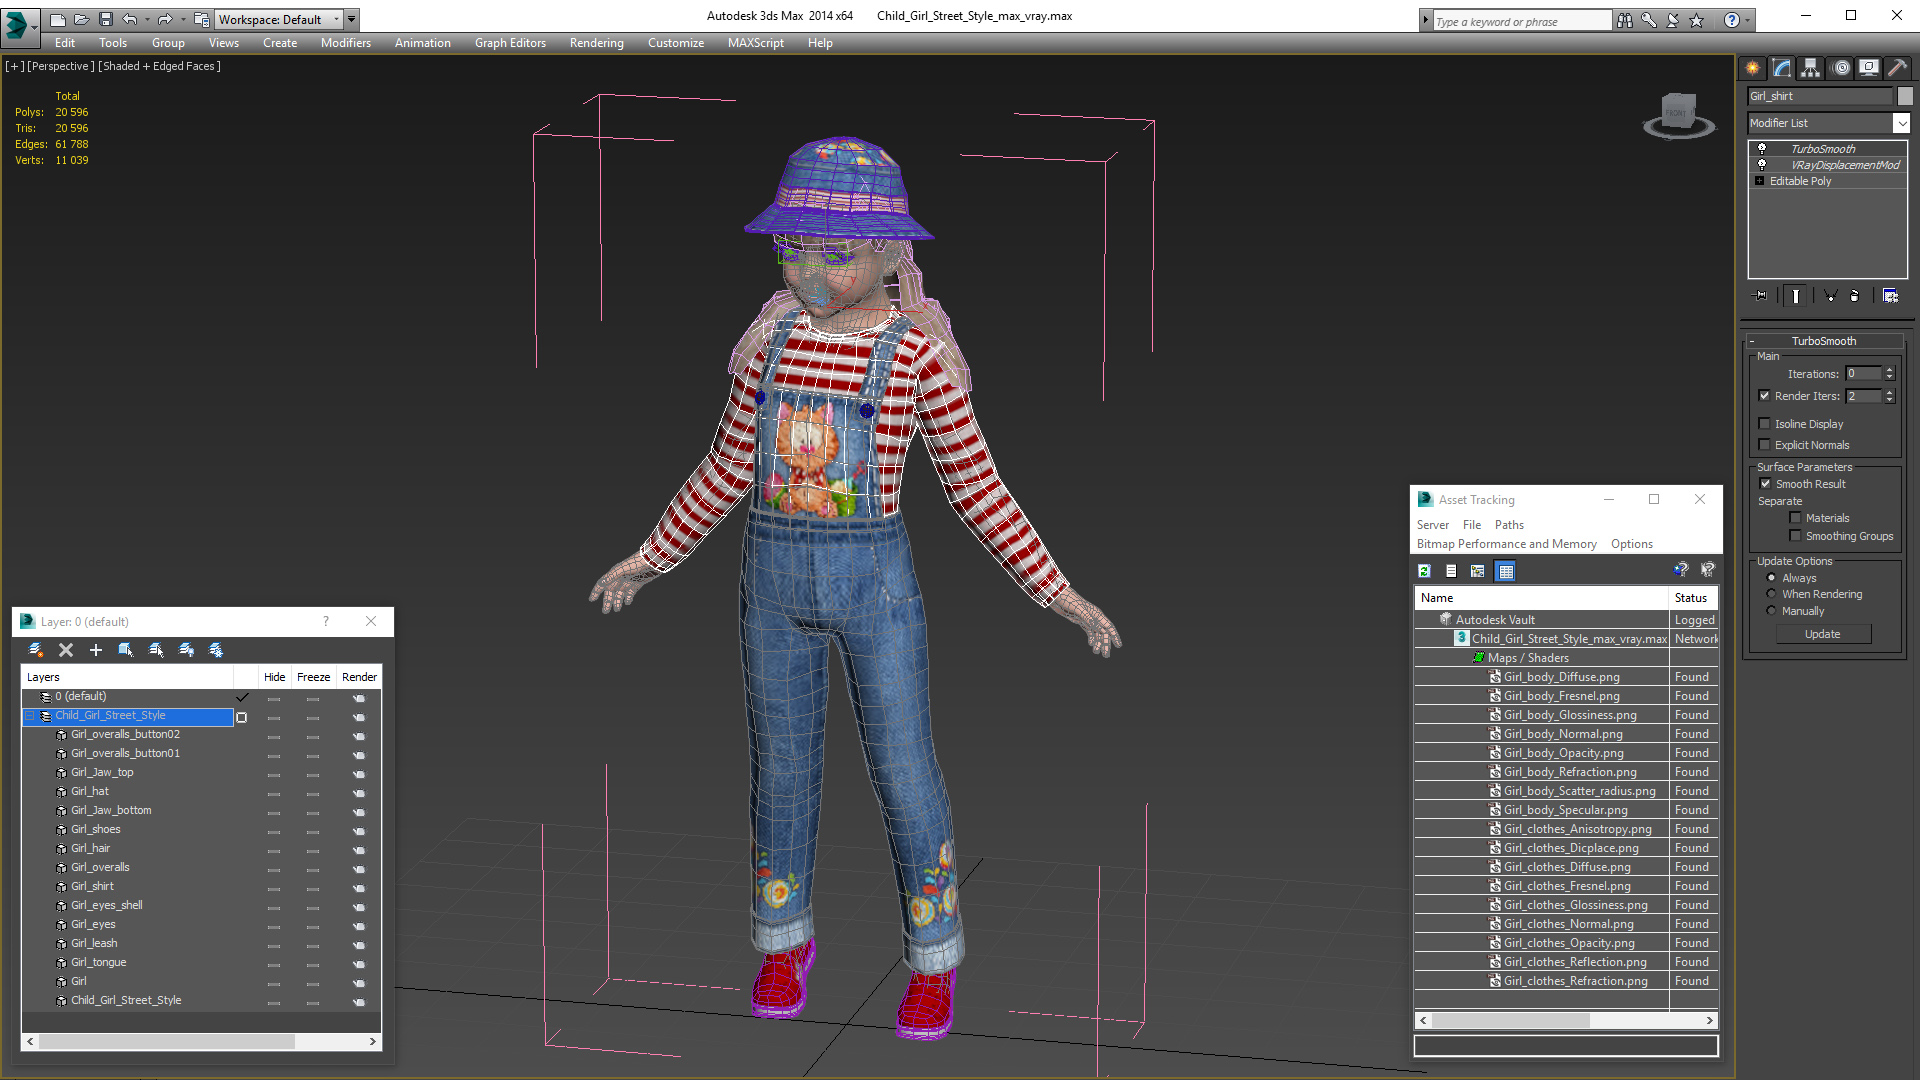This screenshot has height=1080, width=1920.
Task: Click Make Unique modifier icon
Action: tap(1831, 296)
